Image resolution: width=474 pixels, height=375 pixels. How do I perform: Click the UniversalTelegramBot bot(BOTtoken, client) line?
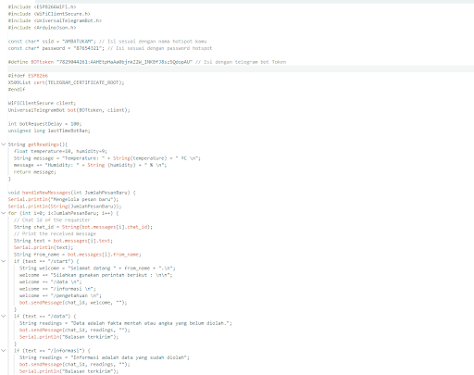tap(69, 110)
